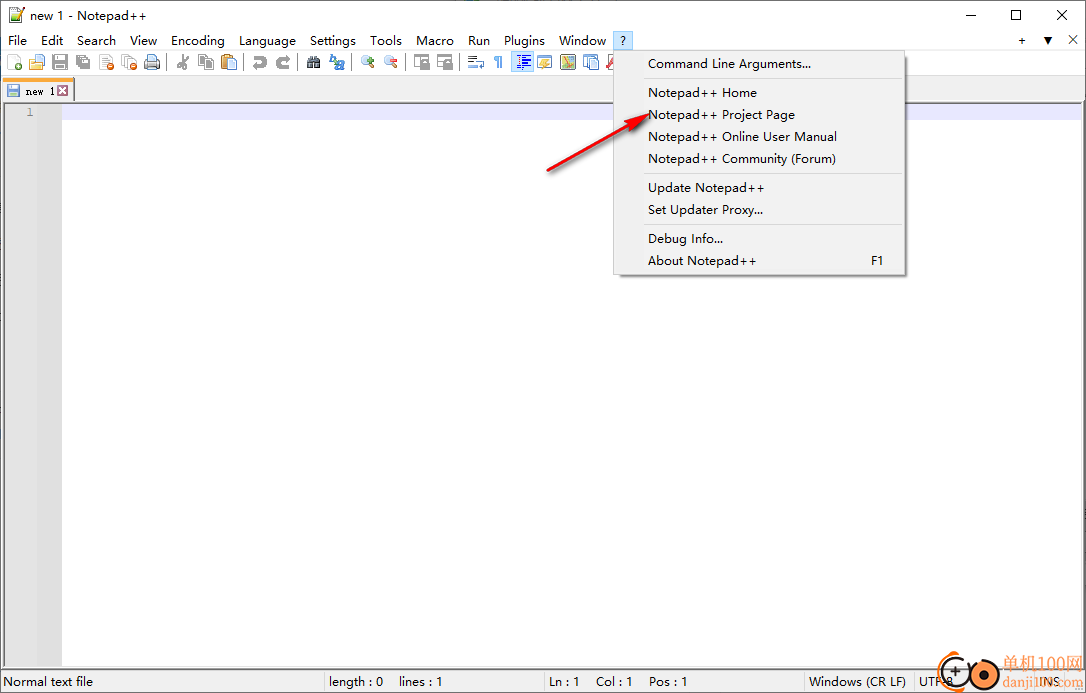Close the new 1 tab
Screen dimensions: 1086x693
(x=62, y=91)
